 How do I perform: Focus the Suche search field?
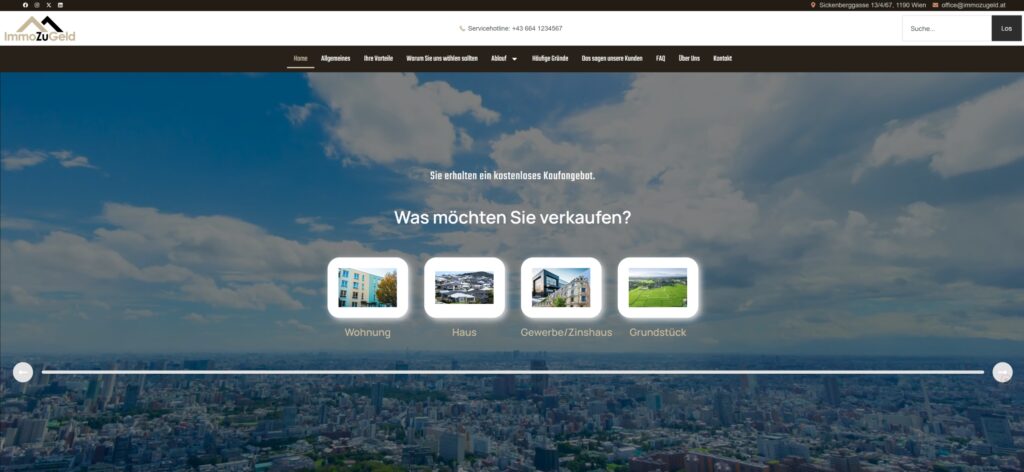(x=946, y=29)
